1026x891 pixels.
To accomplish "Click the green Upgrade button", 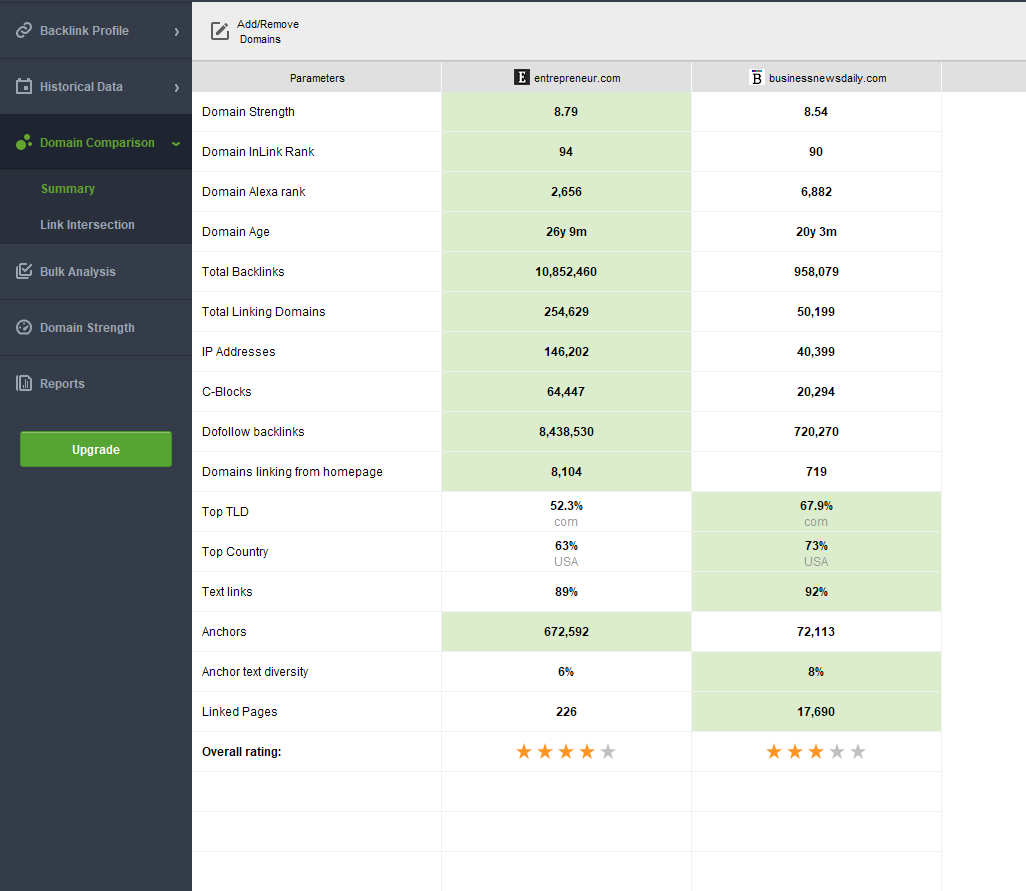I will point(96,449).
